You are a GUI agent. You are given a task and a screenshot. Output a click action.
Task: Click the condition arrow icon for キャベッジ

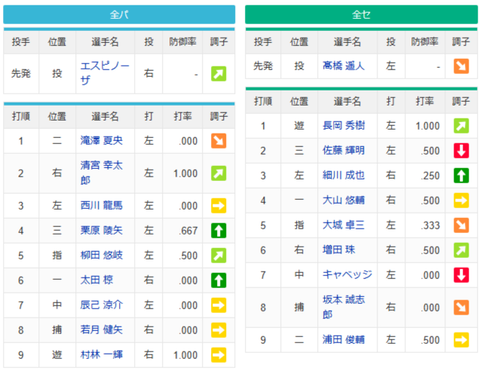pos(461,275)
